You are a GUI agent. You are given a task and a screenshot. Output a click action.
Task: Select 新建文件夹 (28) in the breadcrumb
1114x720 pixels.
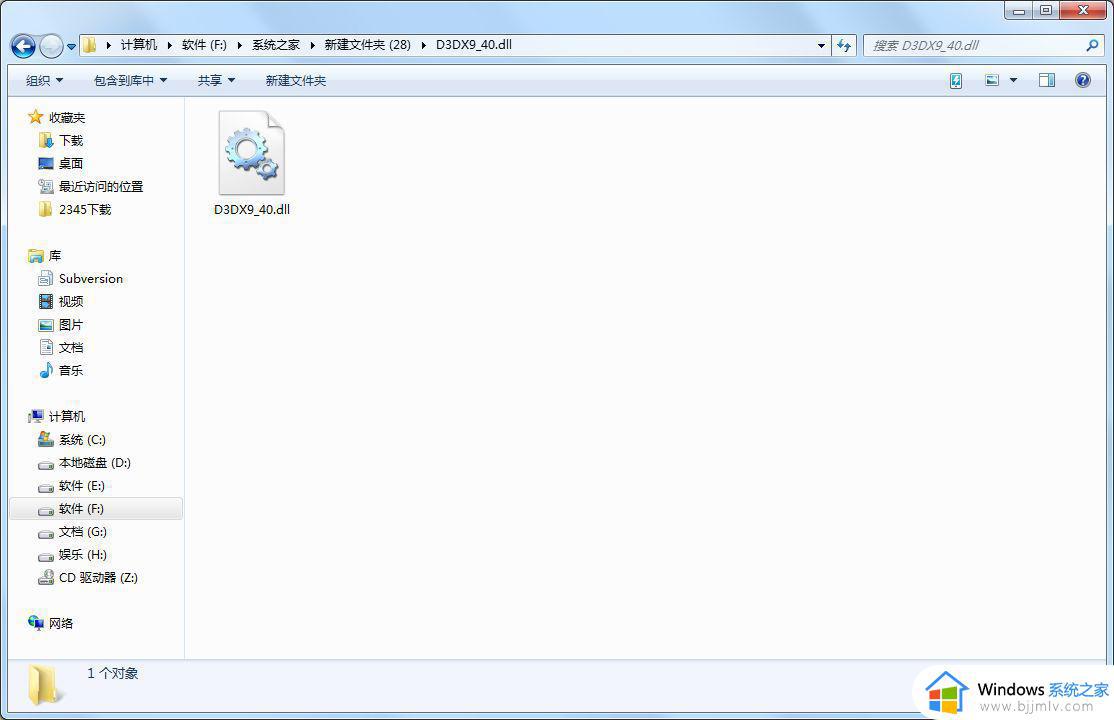[x=367, y=45]
